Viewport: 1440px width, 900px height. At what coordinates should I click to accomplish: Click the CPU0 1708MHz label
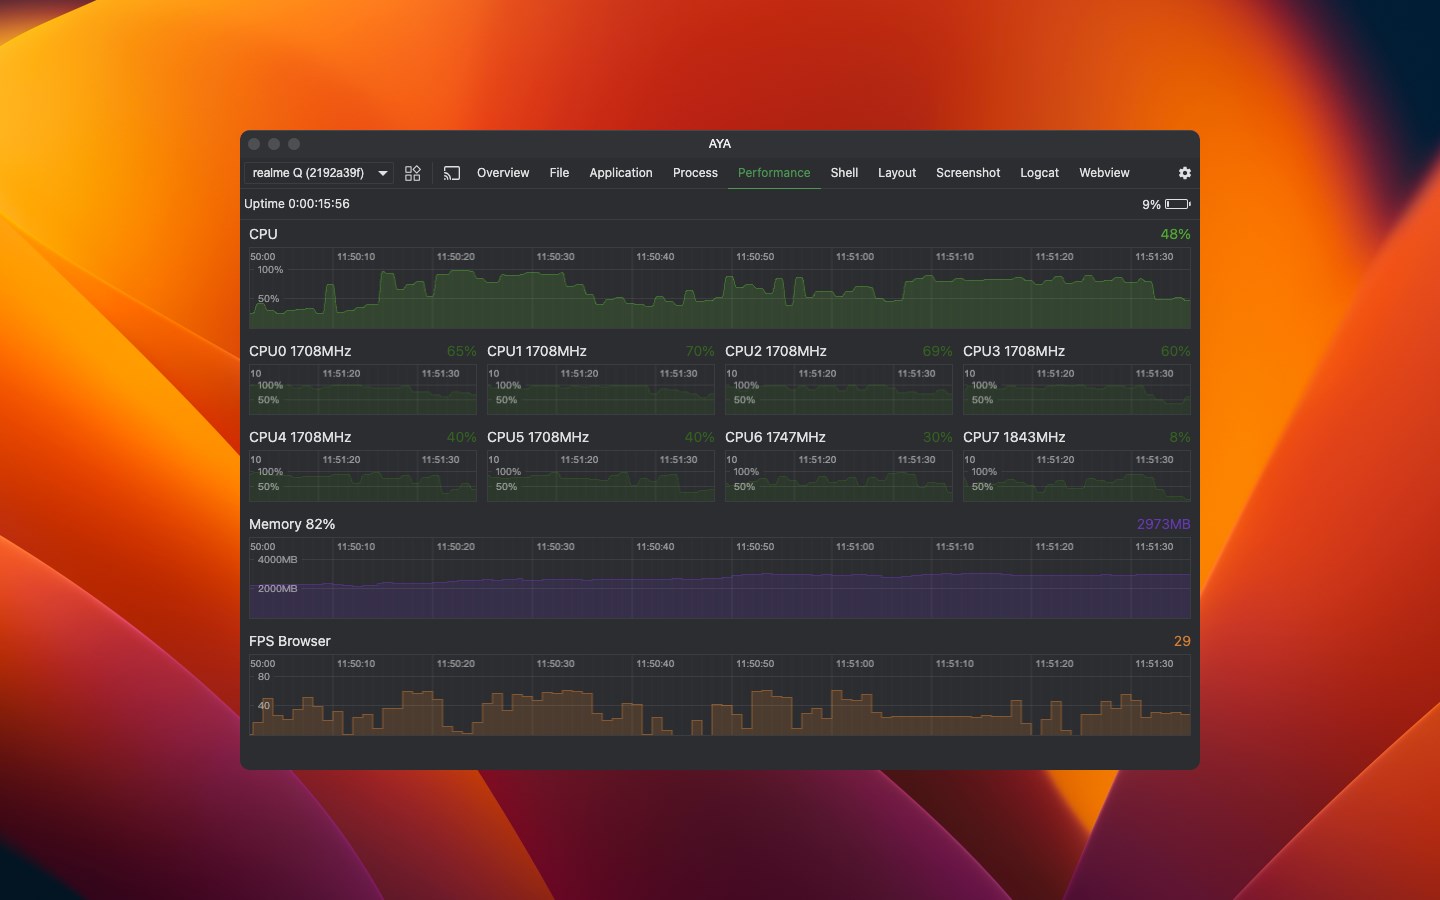[300, 351]
